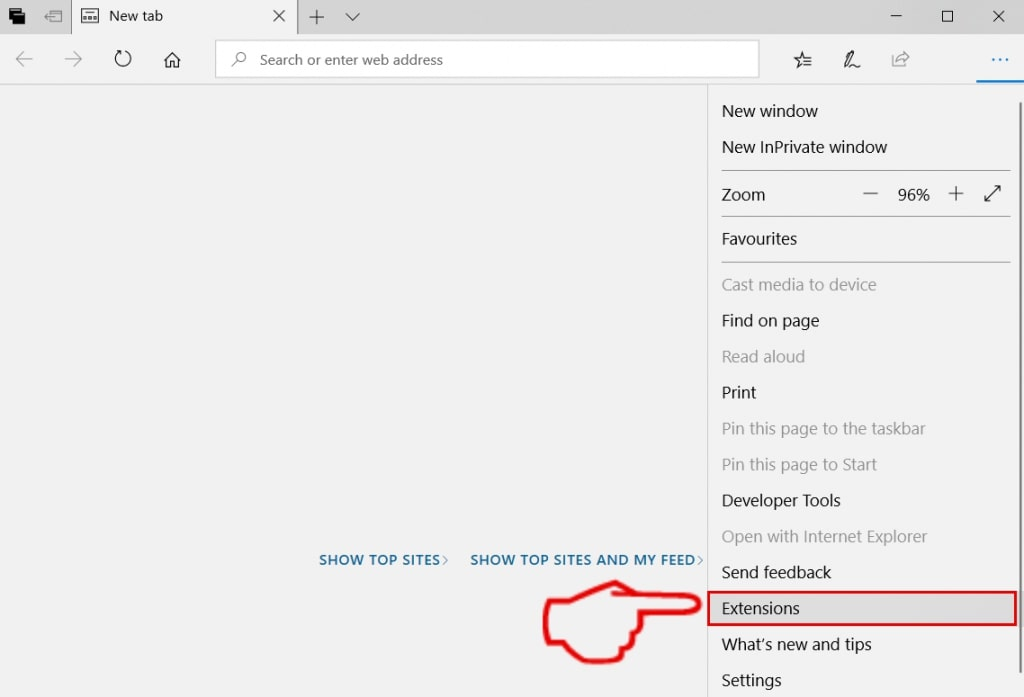
Task: Click the menu's vertical scrollbar
Action: [1020, 387]
